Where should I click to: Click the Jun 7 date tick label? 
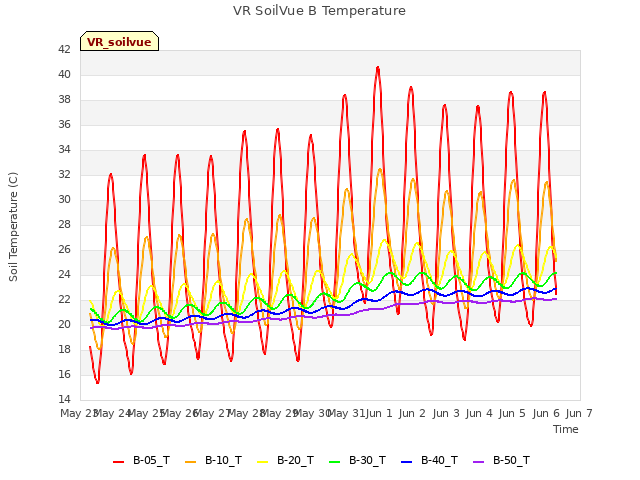(579, 413)
